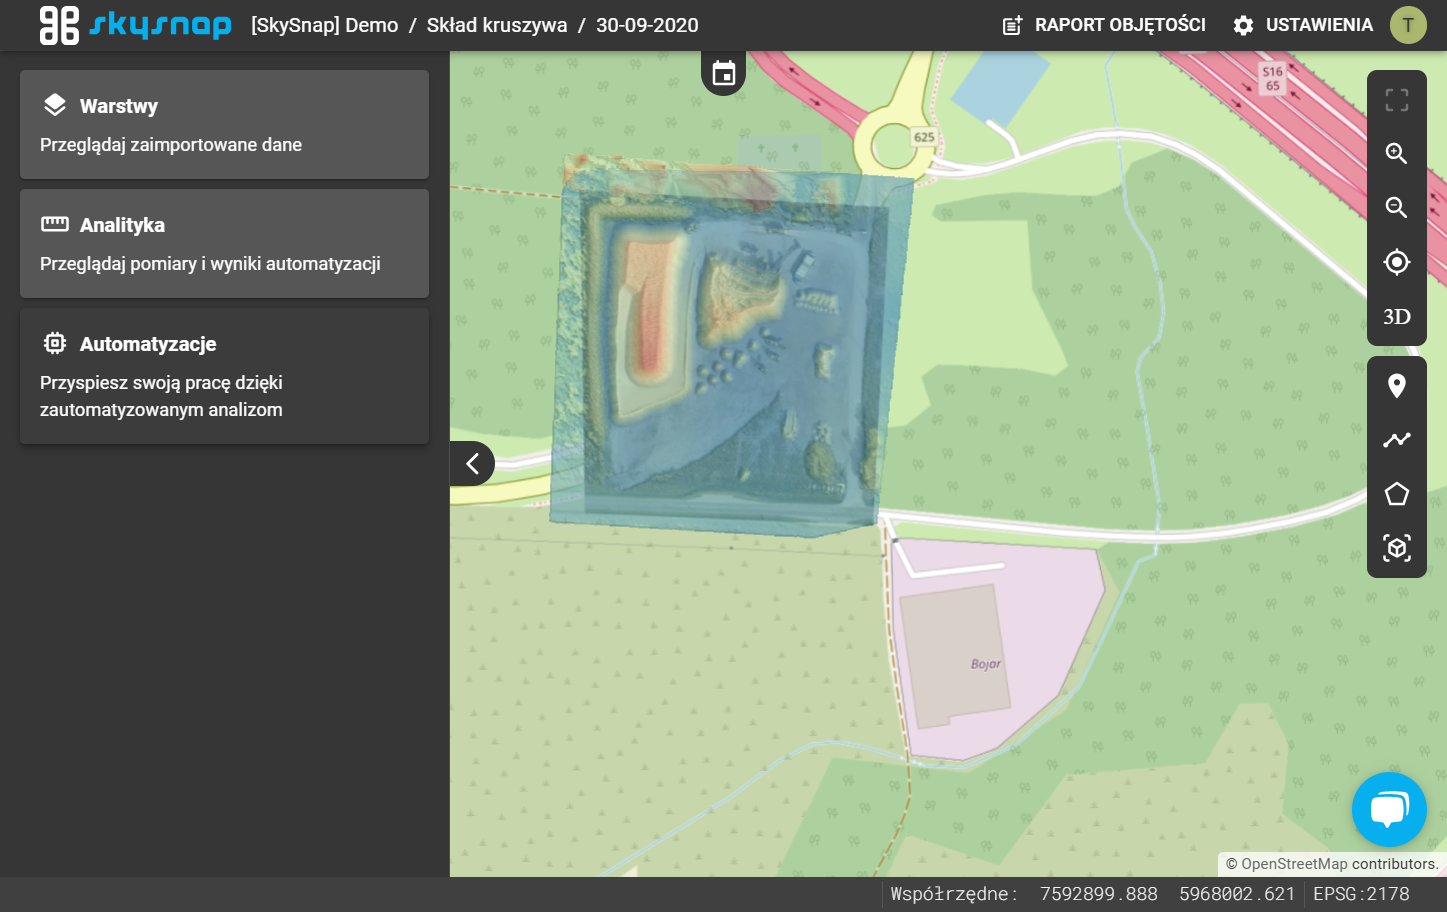
Task: Select the 30-09-2020 date breadcrumb
Action: 647,25
